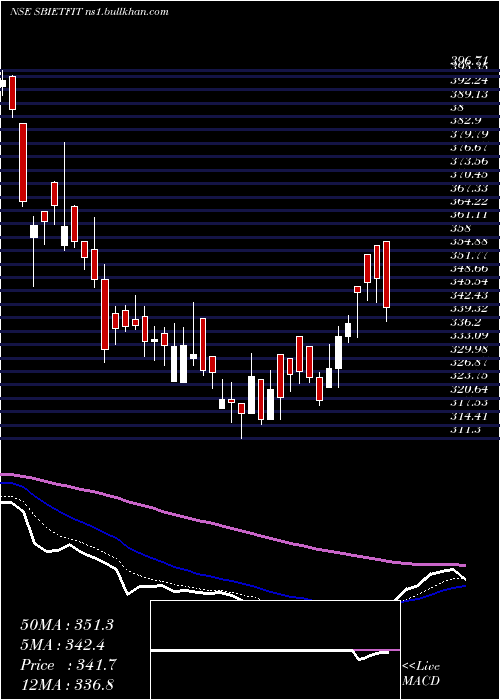Image resolution: width=500 pixels, height=700 pixels.
Task: Select the 333.09 price level label
Action: click(x=468, y=335)
